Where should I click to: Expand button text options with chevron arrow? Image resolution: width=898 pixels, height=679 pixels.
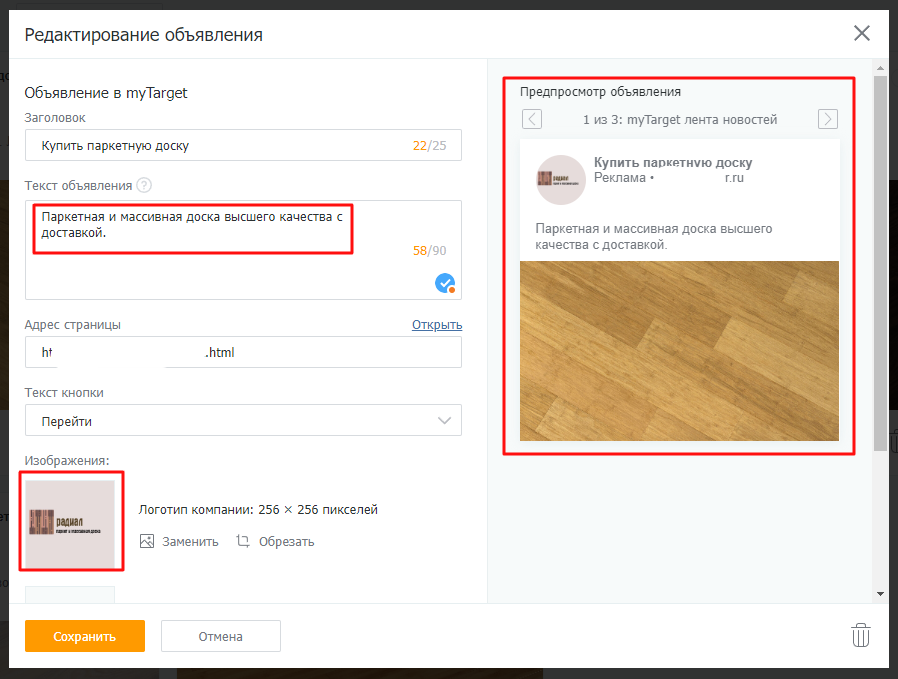444,421
